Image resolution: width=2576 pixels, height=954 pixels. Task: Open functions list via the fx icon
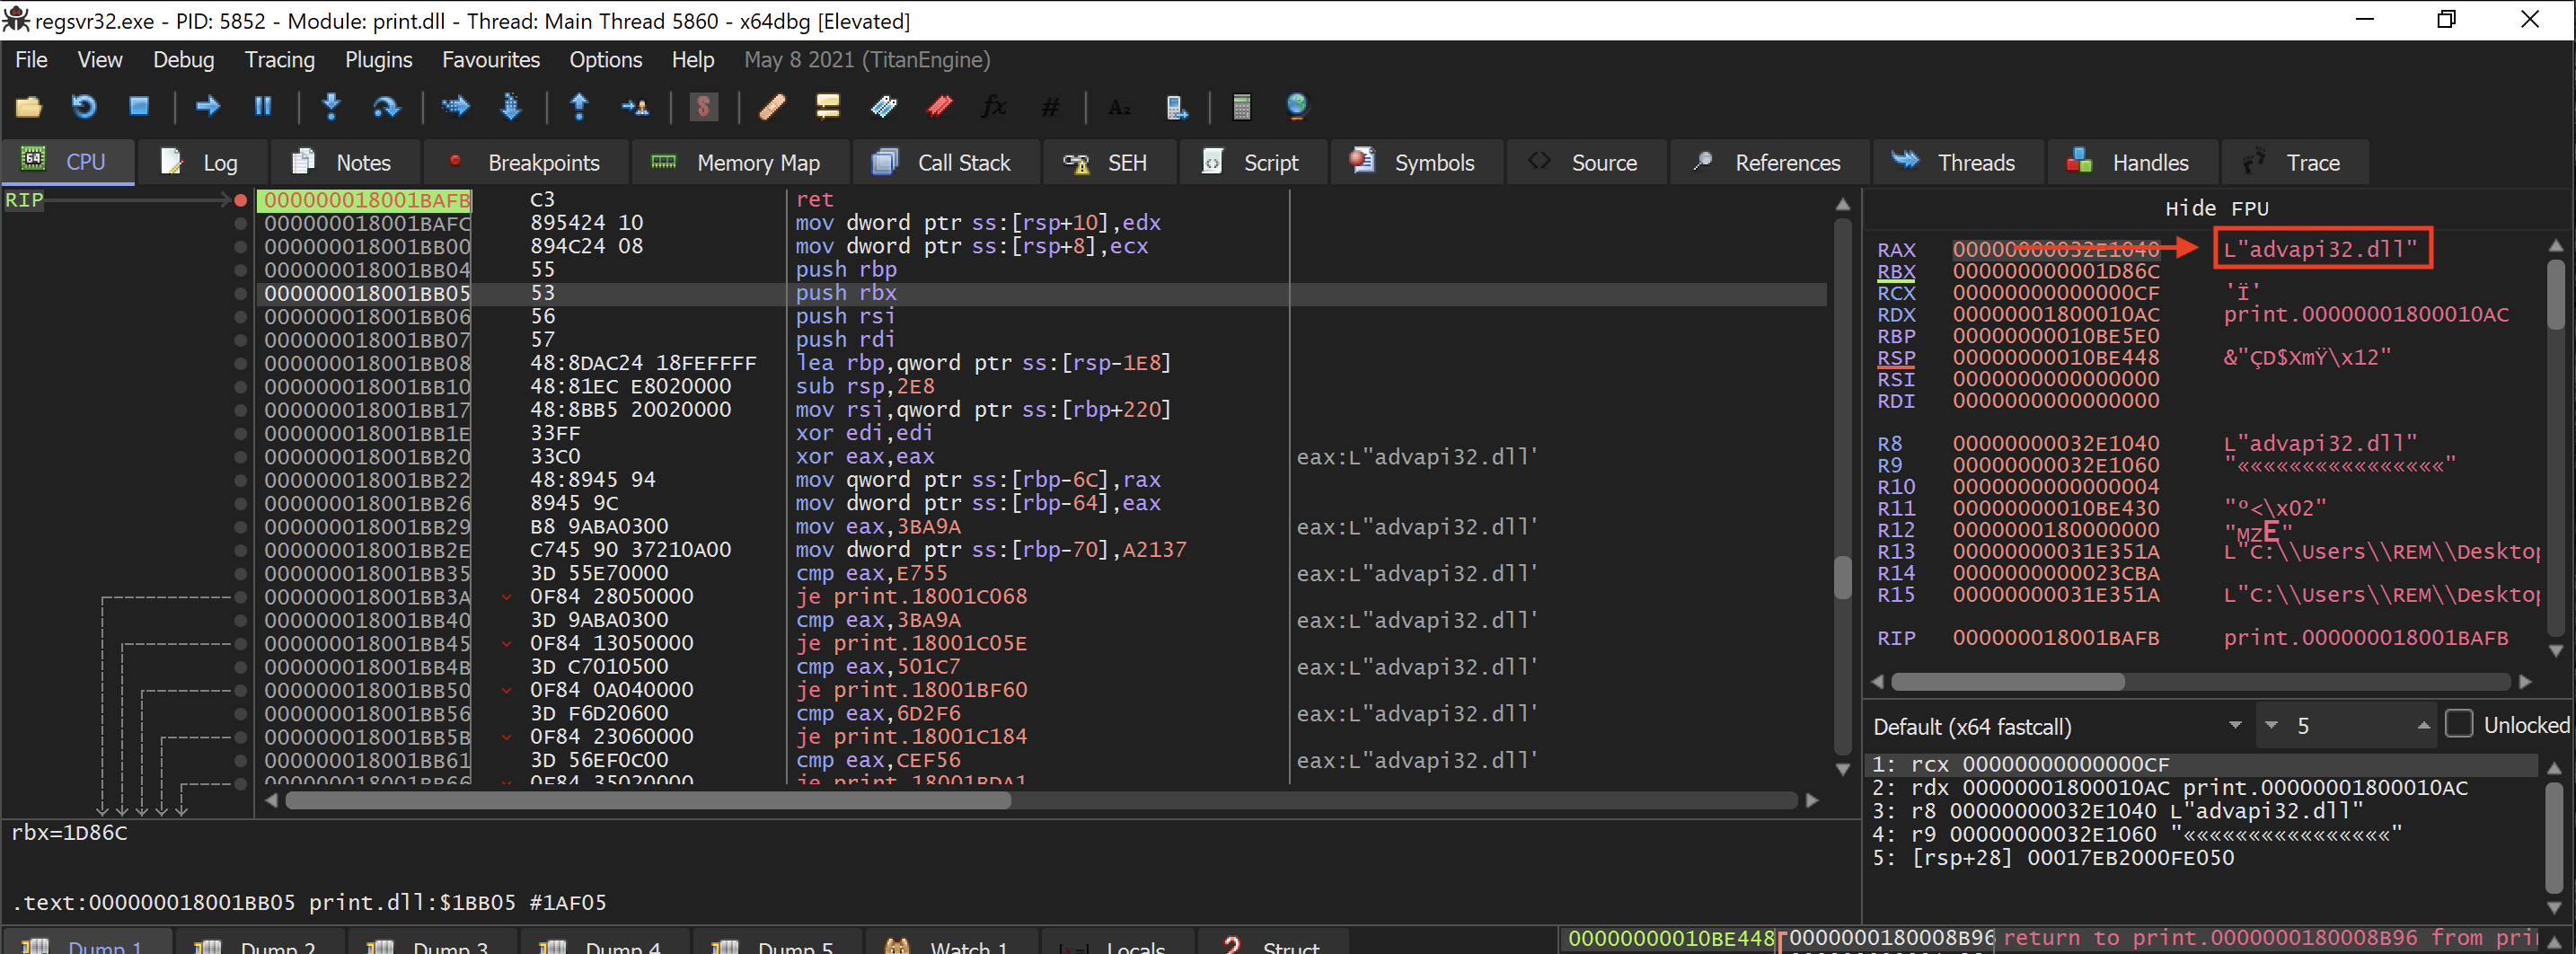pos(994,106)
